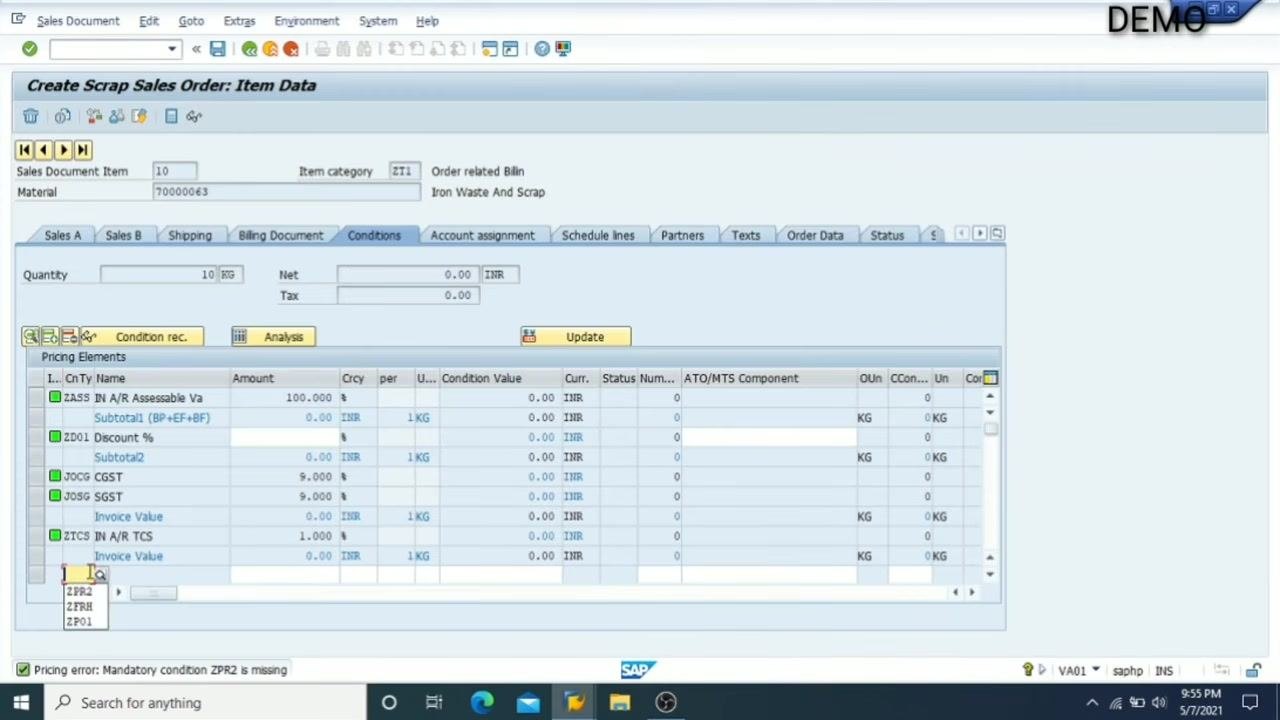Open Microsoft Edge from taskbar
The height and width of the screenshot is (720, 1280).
482,702
